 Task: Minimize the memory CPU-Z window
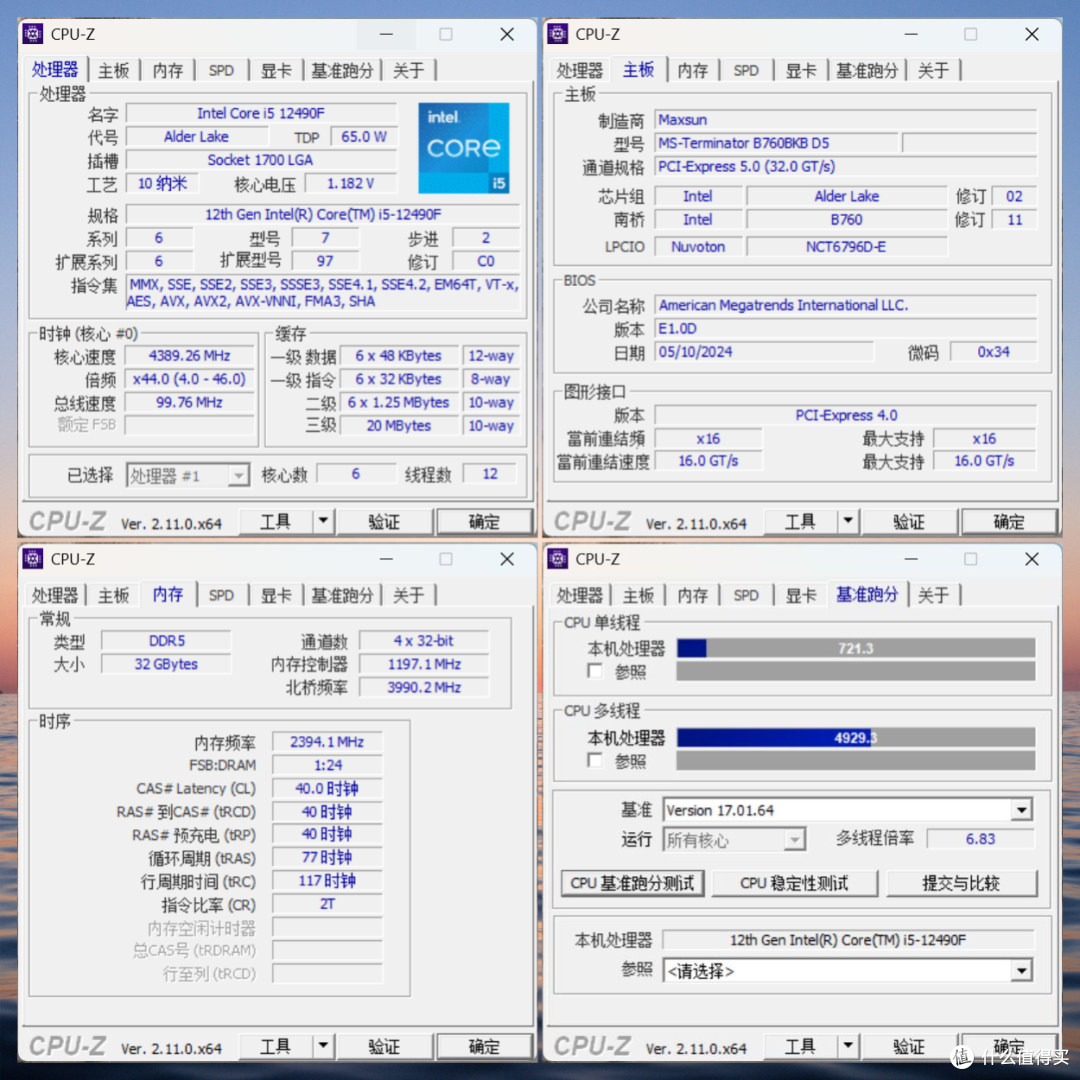(x=386, y=559)
